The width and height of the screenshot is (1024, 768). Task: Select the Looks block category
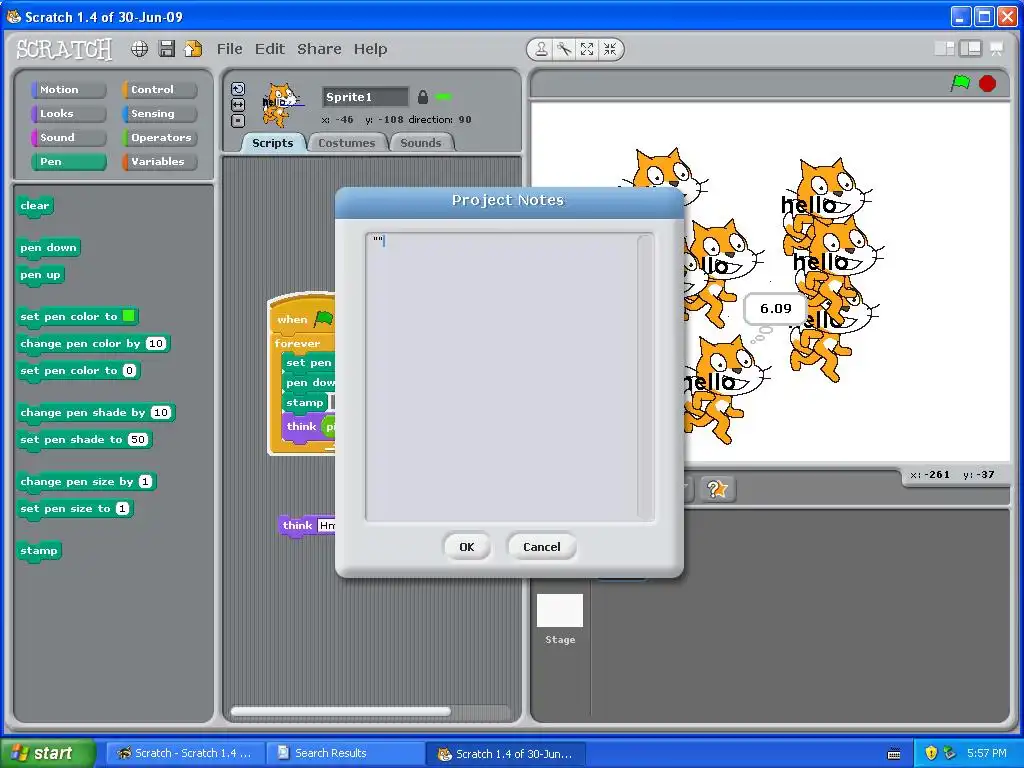tap(68, 114)
